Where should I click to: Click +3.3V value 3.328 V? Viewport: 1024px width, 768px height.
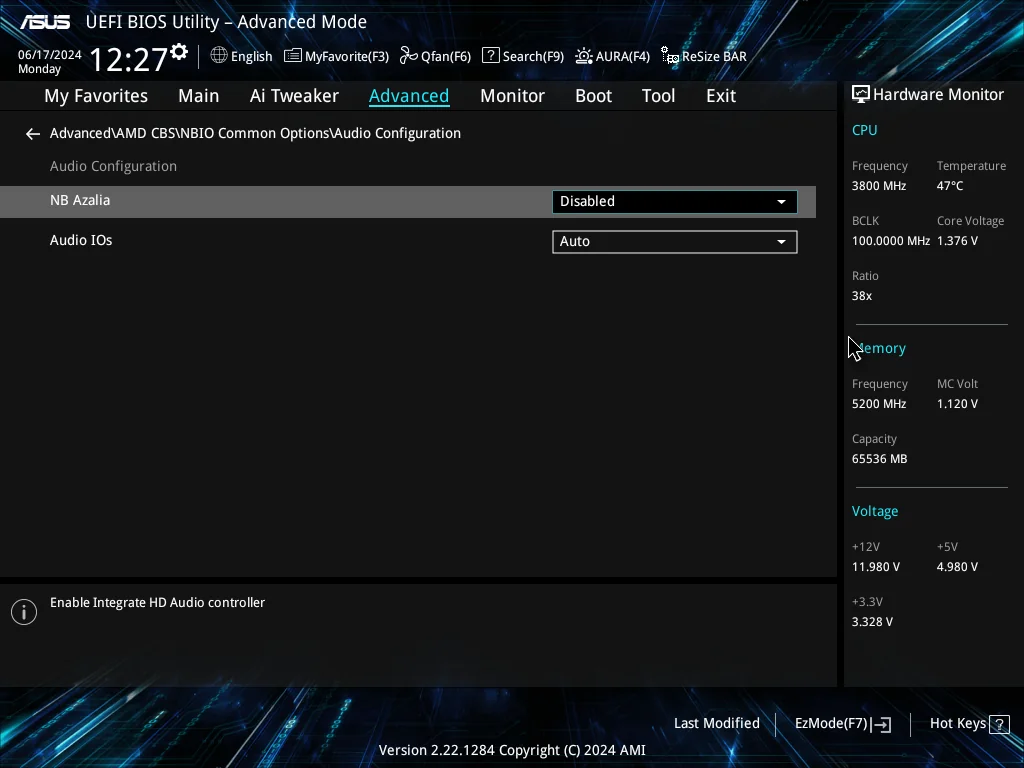[x=872, y=622]
